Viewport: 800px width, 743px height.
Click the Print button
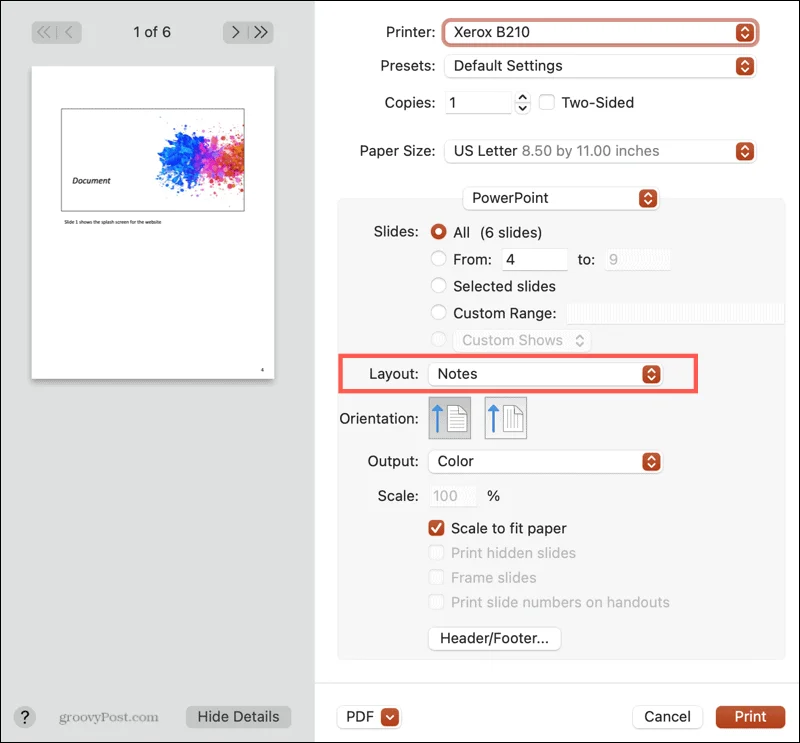[x=750, y=717]
